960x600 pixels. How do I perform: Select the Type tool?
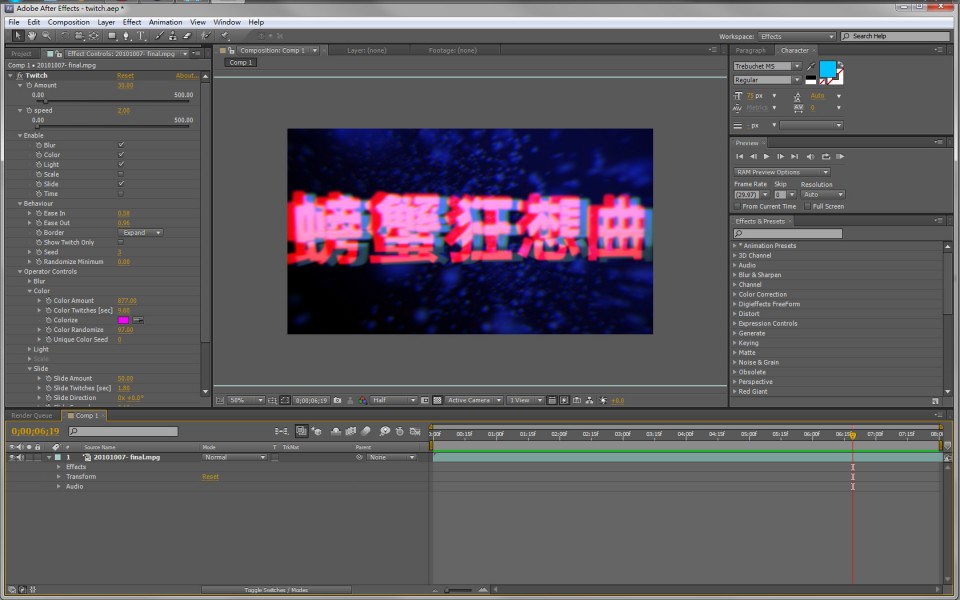click(x=140, y=36)
